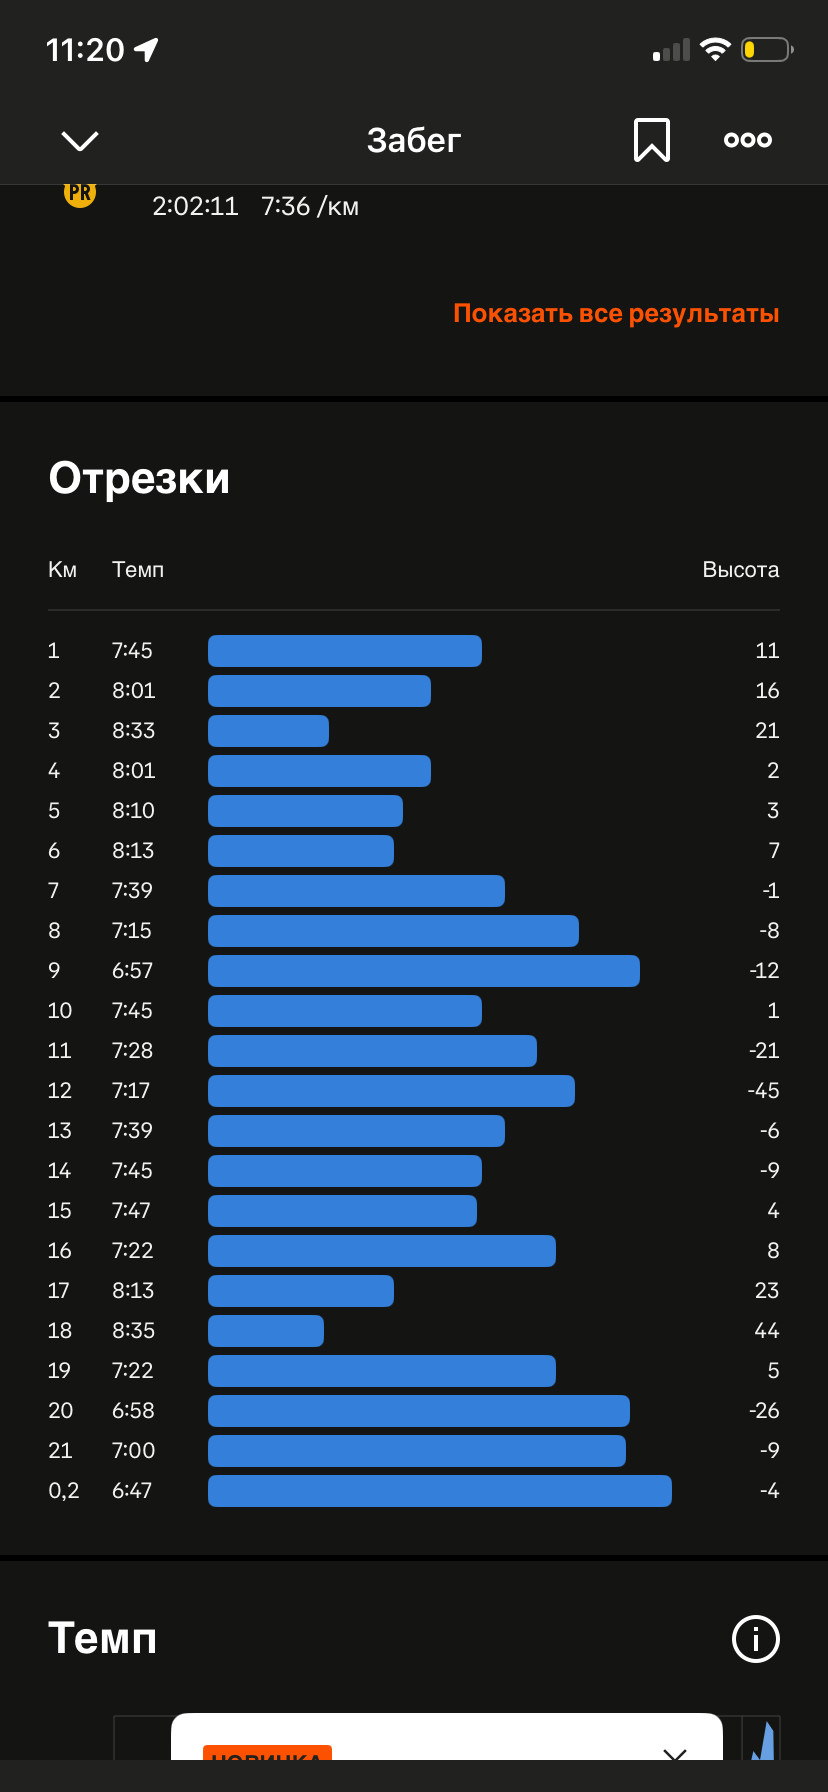Tap the 0,2 km final split bar

(x=440, y=1491)
